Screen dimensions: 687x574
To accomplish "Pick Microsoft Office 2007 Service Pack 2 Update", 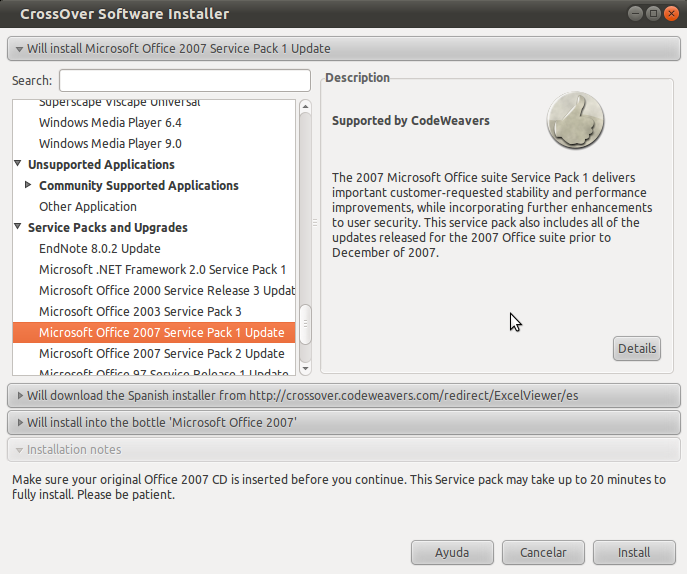I will point(162,354).
